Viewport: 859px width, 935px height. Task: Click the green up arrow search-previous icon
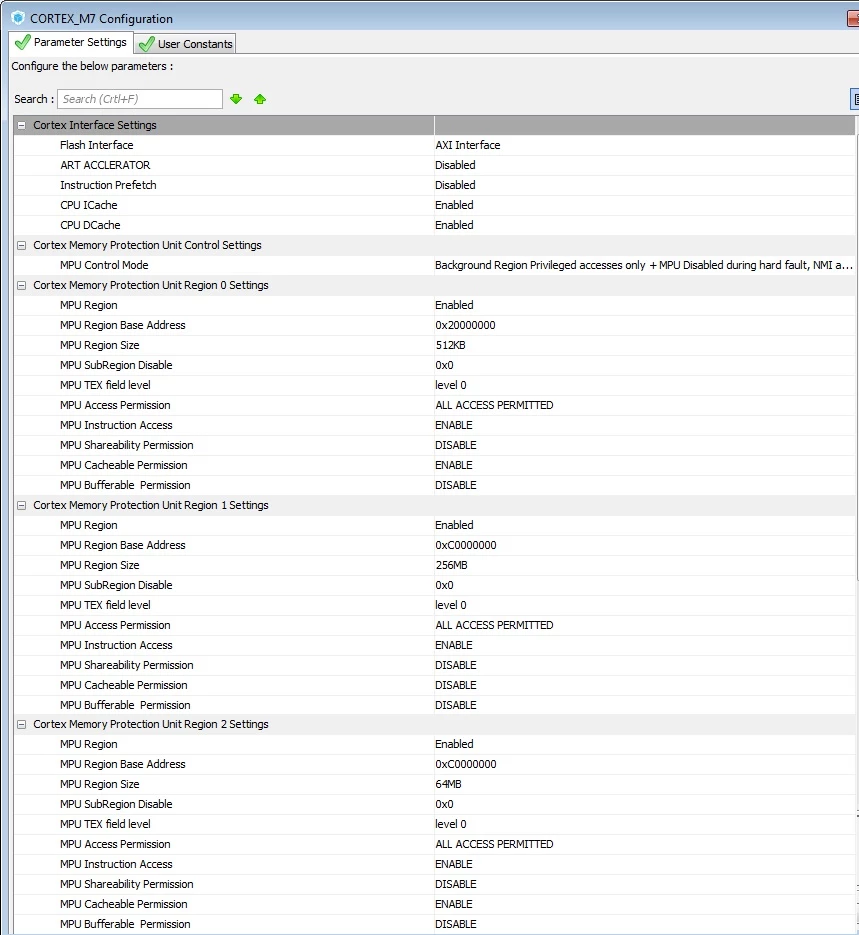pyautogui.click(x=260, y=99)
